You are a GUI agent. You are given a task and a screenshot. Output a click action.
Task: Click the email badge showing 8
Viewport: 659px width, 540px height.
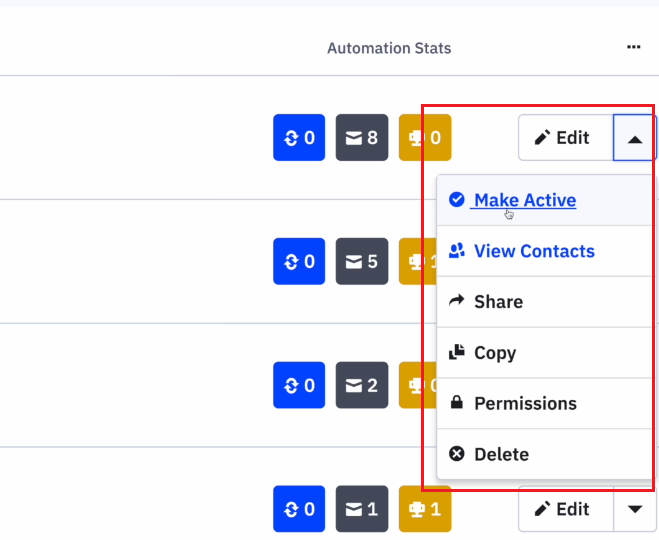coord(361,138)
